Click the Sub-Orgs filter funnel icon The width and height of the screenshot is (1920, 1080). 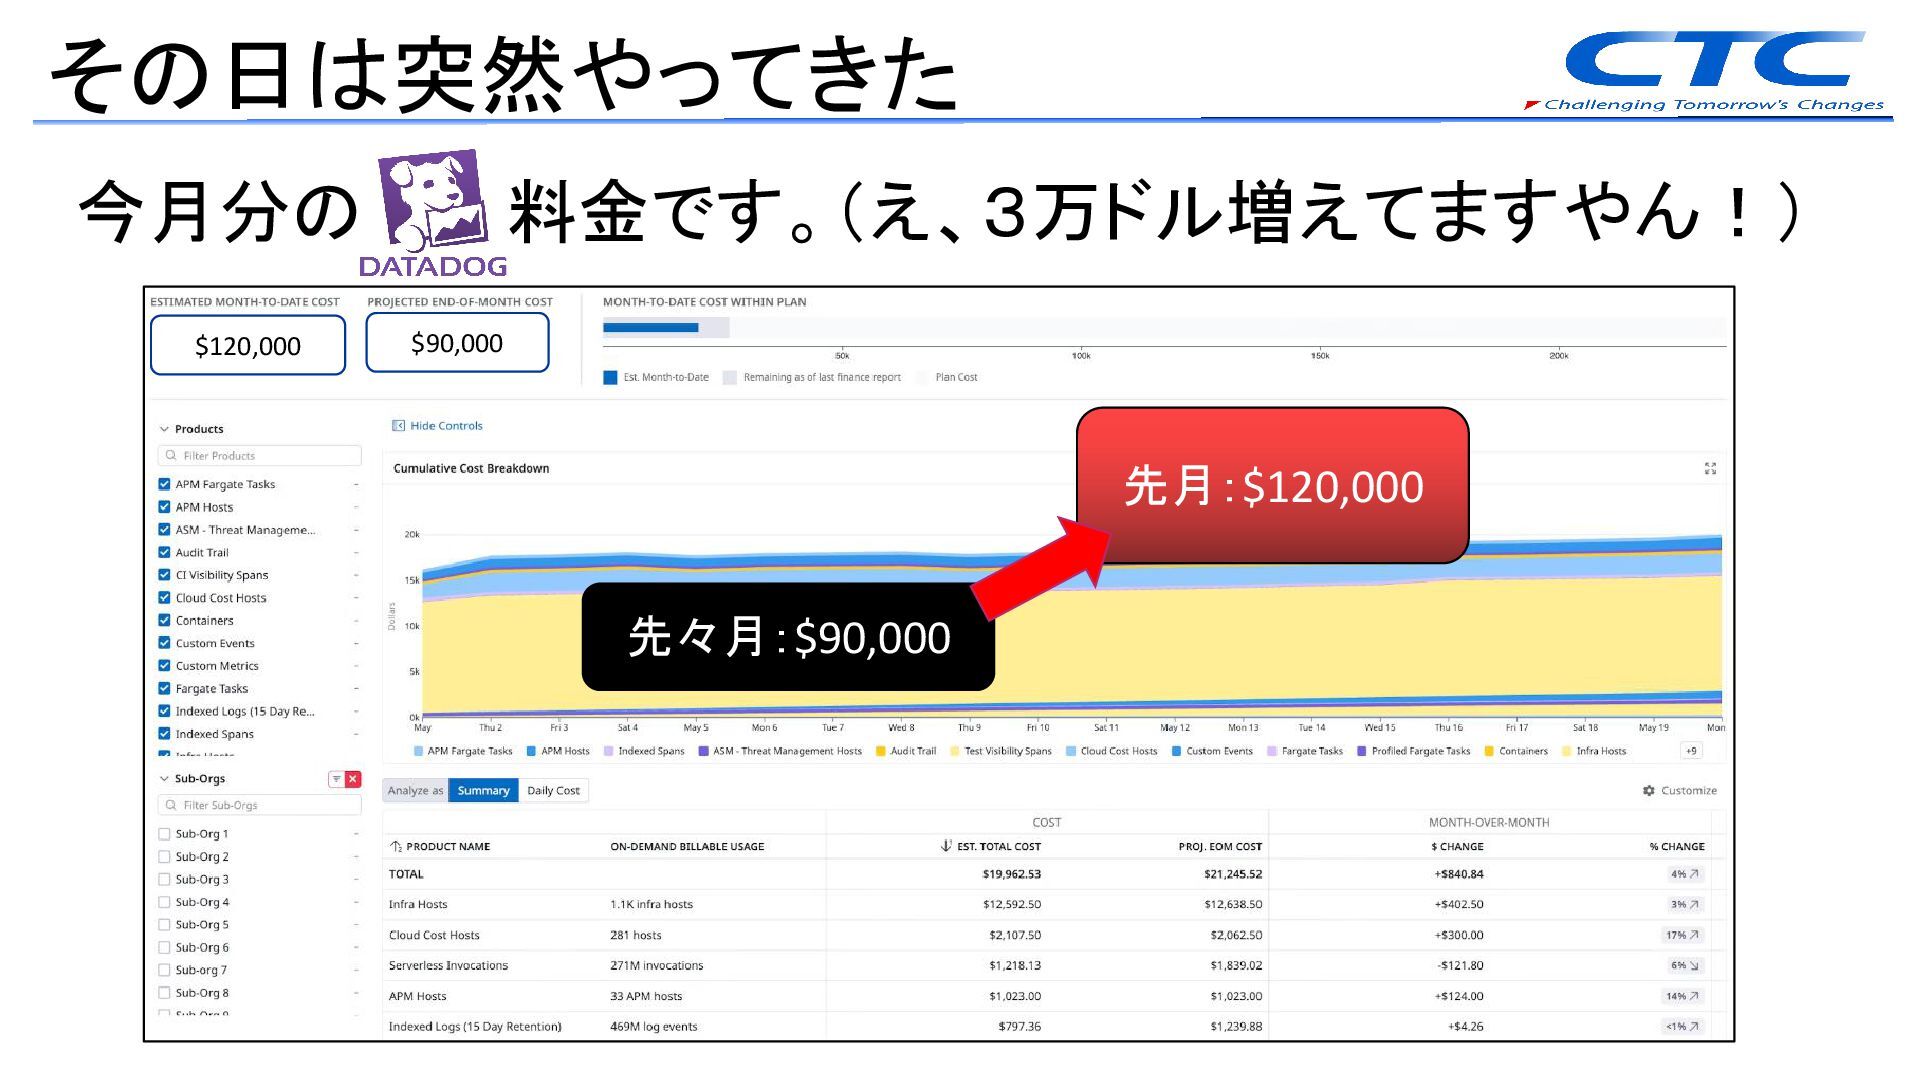pos(336,779)
